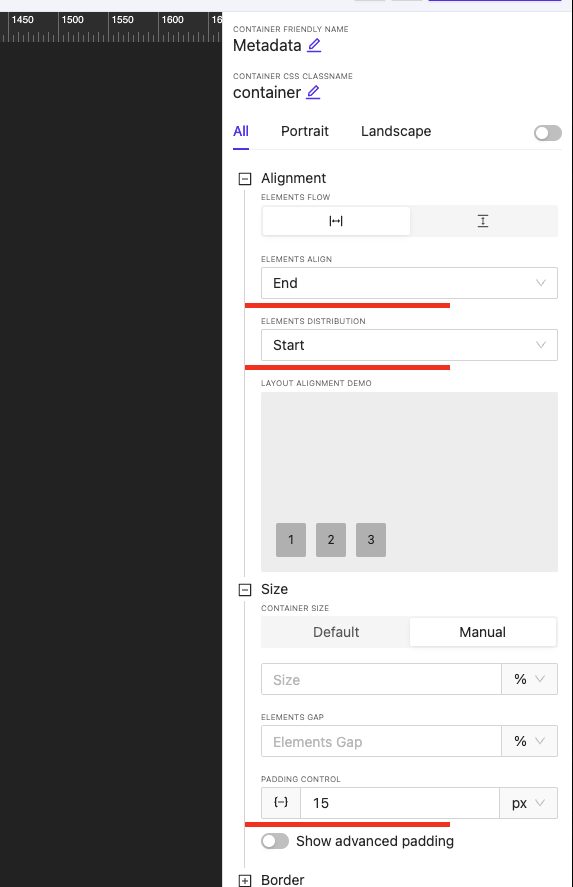Switch to the Portrait tab
Screen dimensions: 573x887
[305, 131]
